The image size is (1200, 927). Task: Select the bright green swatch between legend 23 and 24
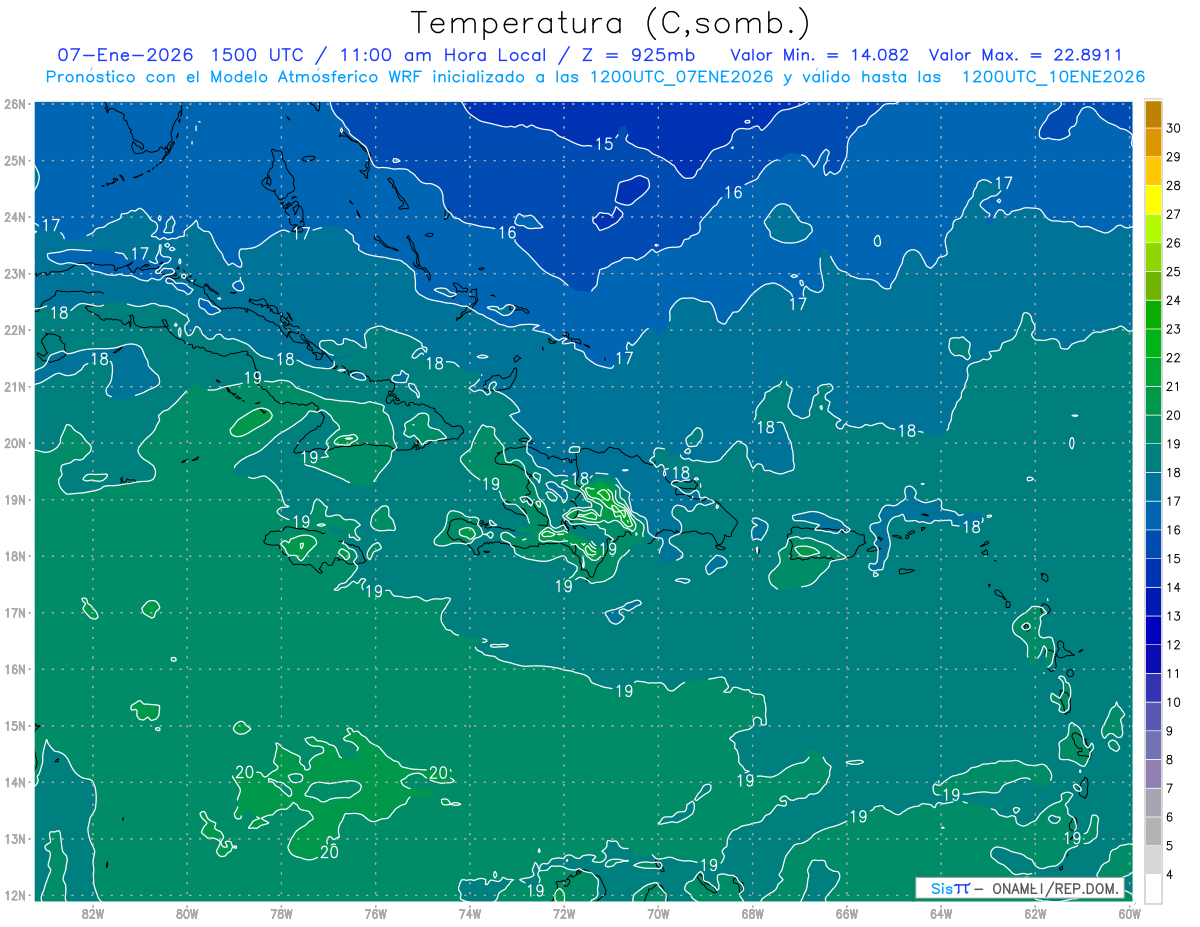tap(1153, 315)
